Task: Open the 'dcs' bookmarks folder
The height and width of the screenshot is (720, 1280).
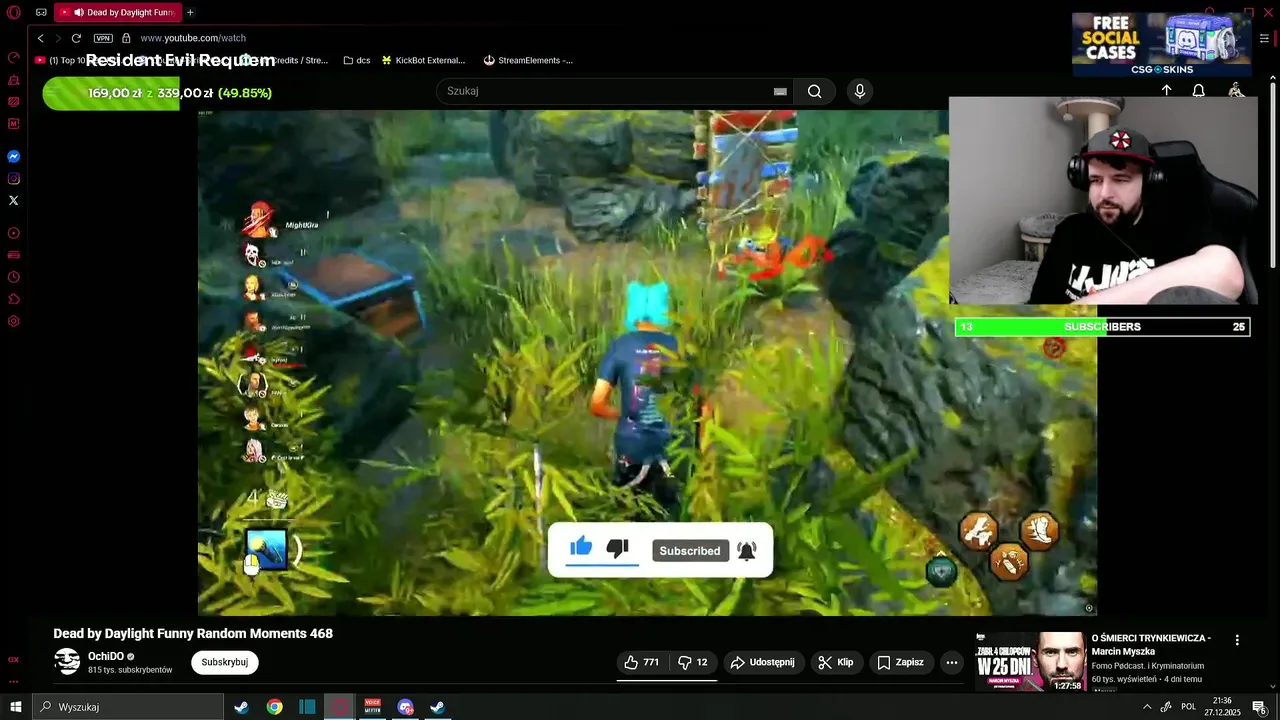Action: pos(357,60)
